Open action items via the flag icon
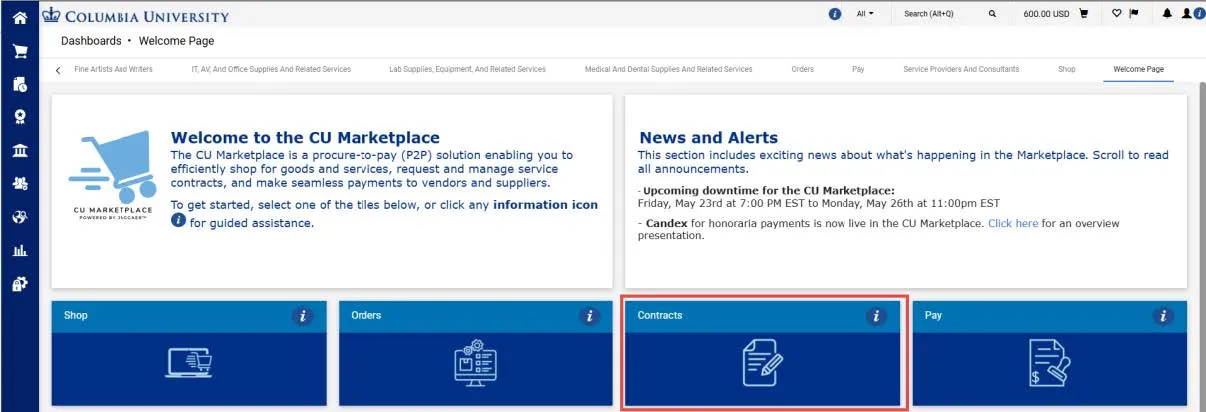 pos(1134,14)
